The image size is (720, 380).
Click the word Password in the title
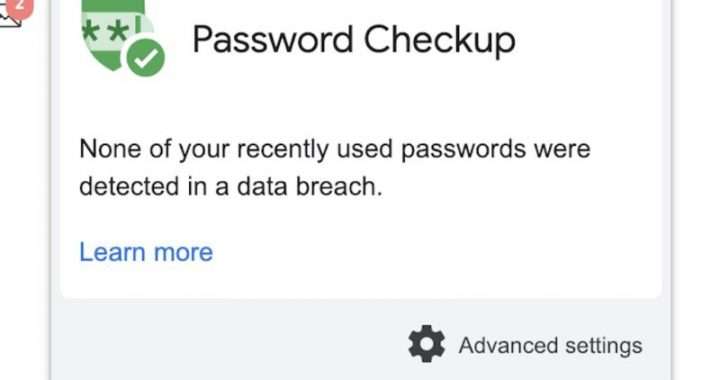click(273, 39)
